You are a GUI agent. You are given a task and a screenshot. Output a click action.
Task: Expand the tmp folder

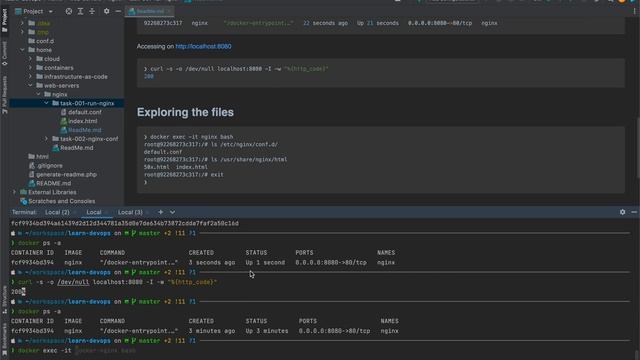click(22, 32)
